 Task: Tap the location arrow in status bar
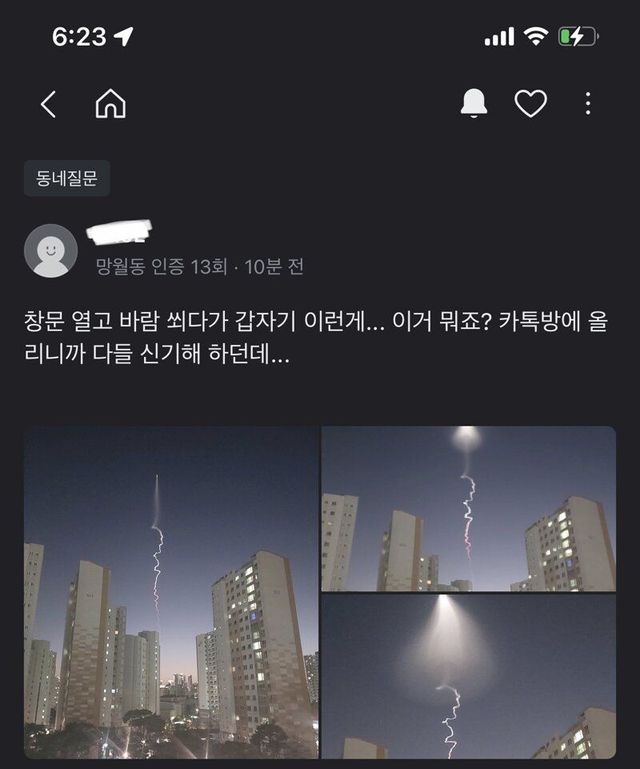123,36
